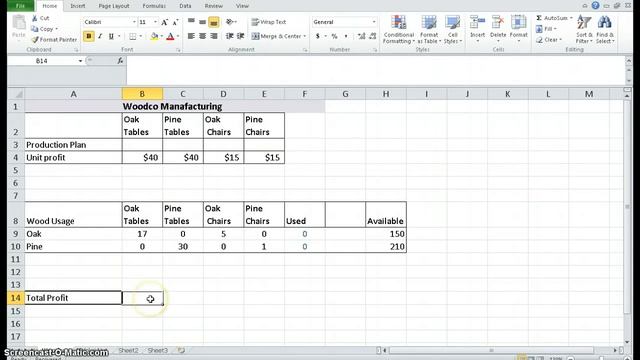Open the Number group dialog launcher
The image size is (640, 360).
(x=375, y=50)
